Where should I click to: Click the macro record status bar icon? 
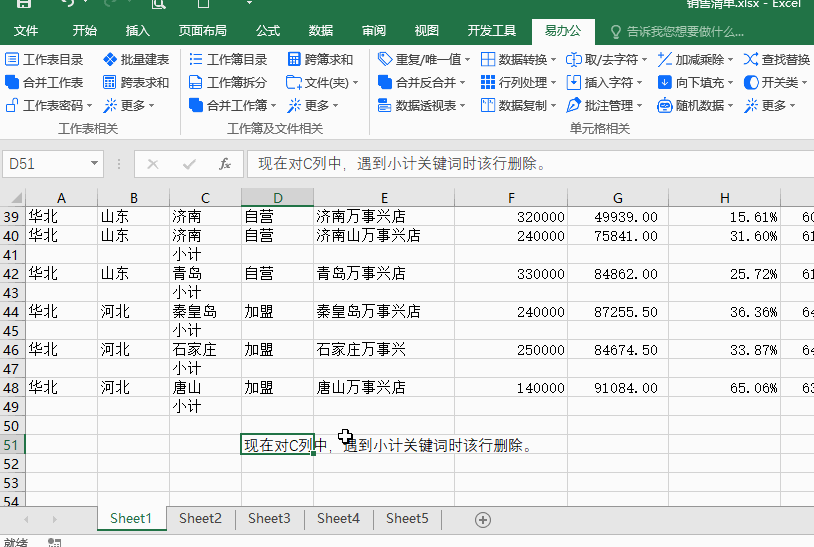click(x=55, y=542)
